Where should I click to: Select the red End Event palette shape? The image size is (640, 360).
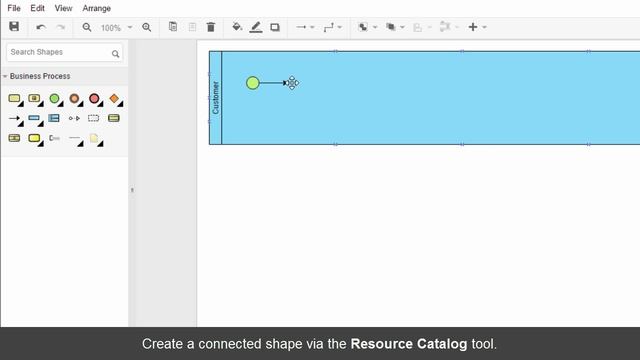95,99
